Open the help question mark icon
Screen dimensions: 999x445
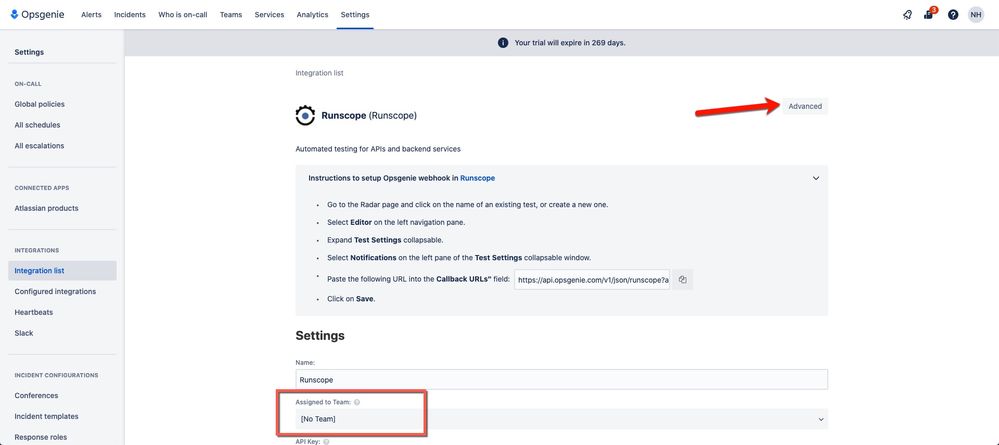(952, 15)
